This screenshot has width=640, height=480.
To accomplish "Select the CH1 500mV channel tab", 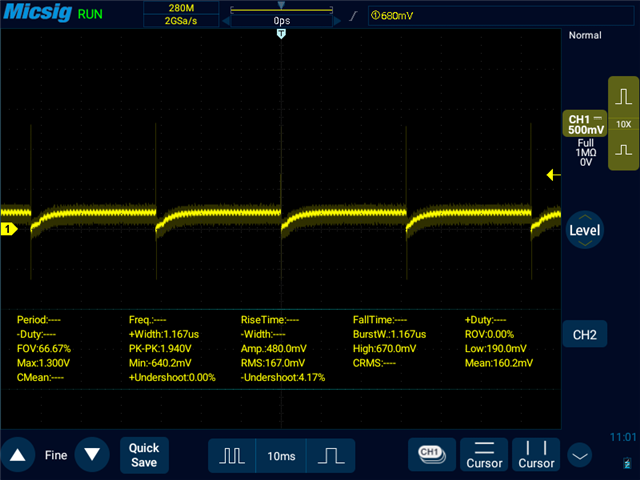I will [x=585, y=124].
